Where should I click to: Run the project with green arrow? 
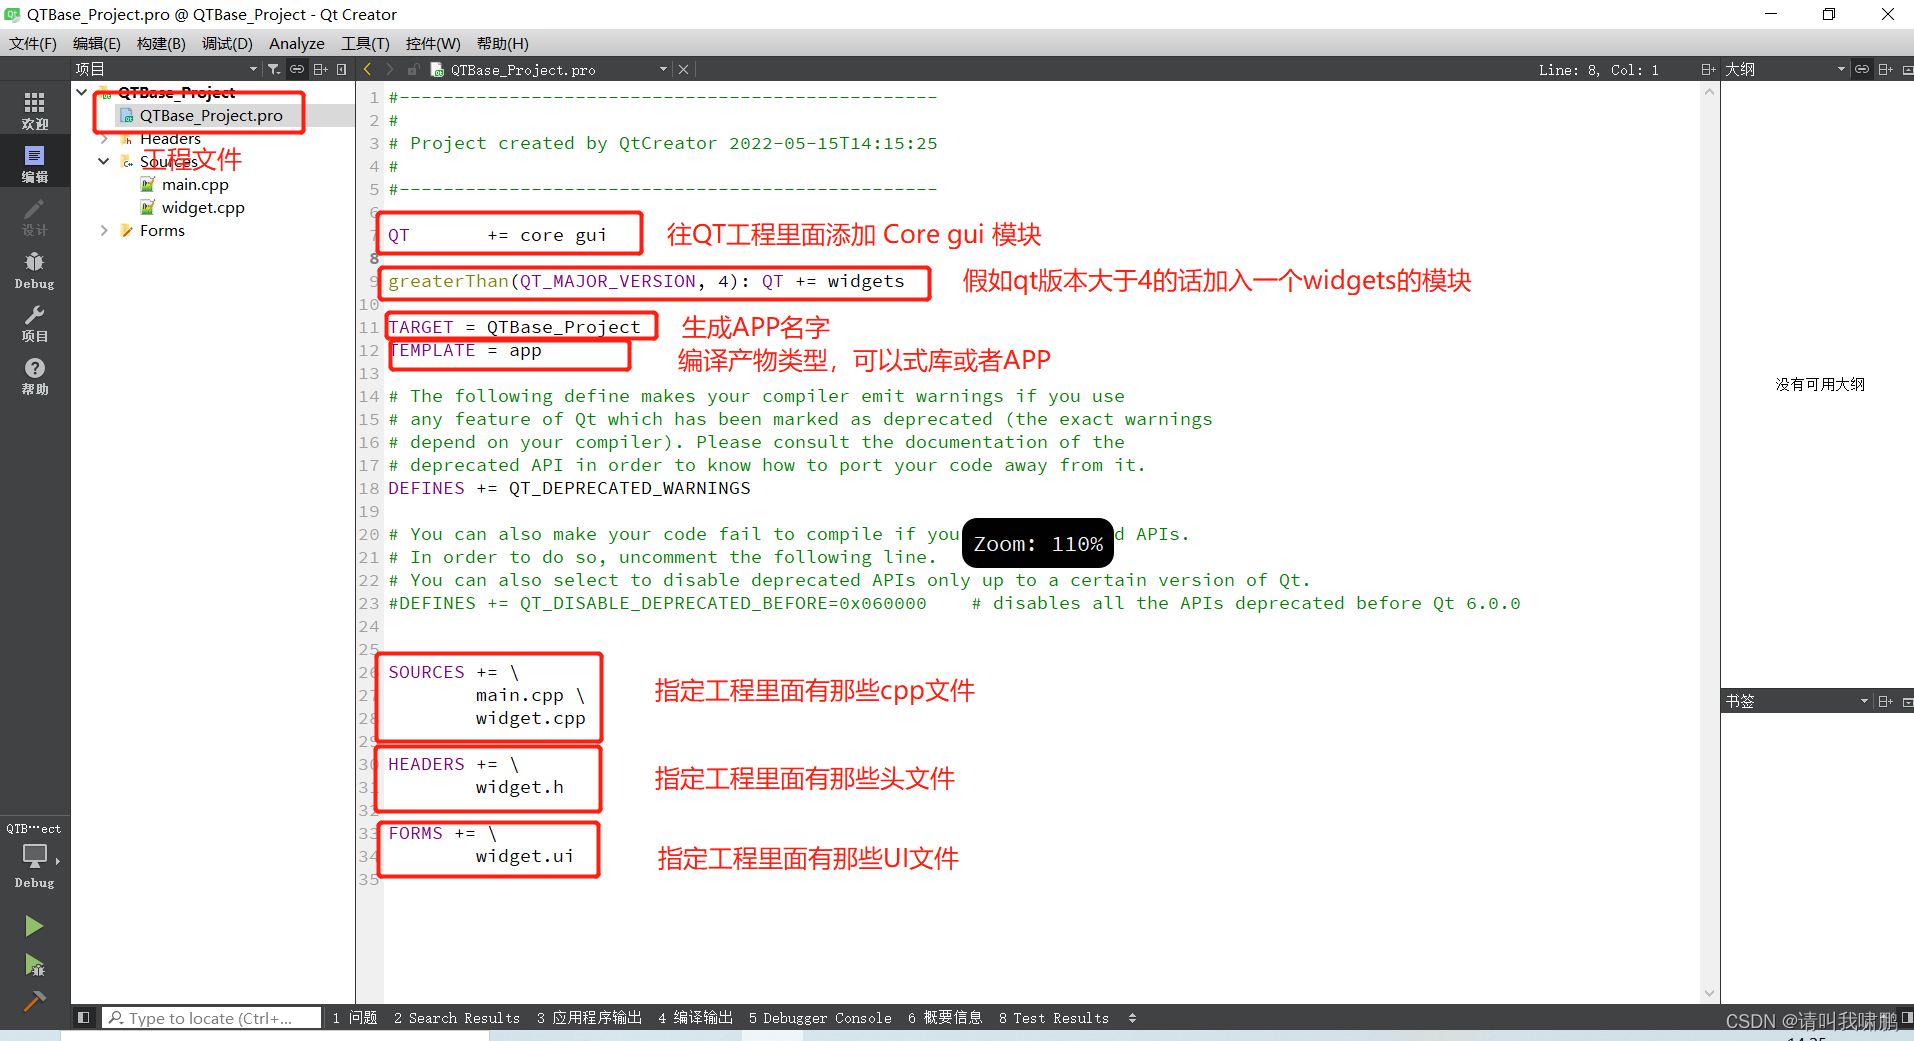(34, 926)
